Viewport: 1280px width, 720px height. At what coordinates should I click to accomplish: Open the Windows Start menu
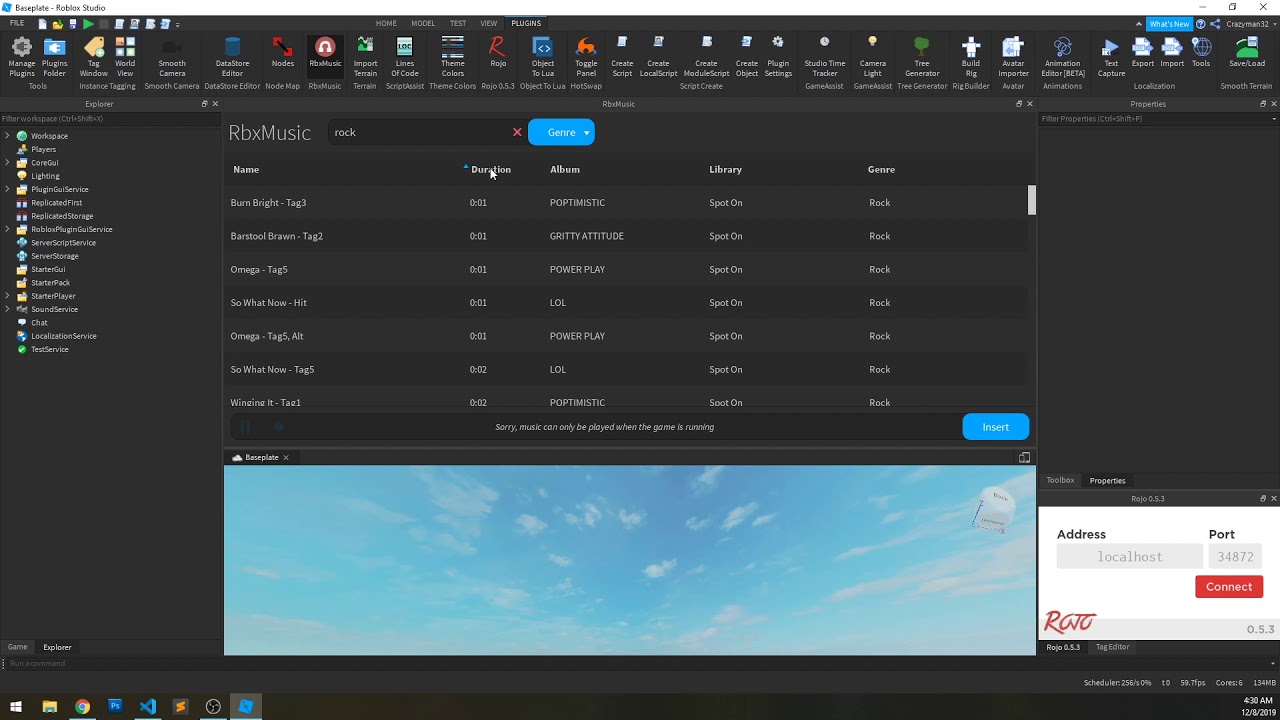[16, 706]
